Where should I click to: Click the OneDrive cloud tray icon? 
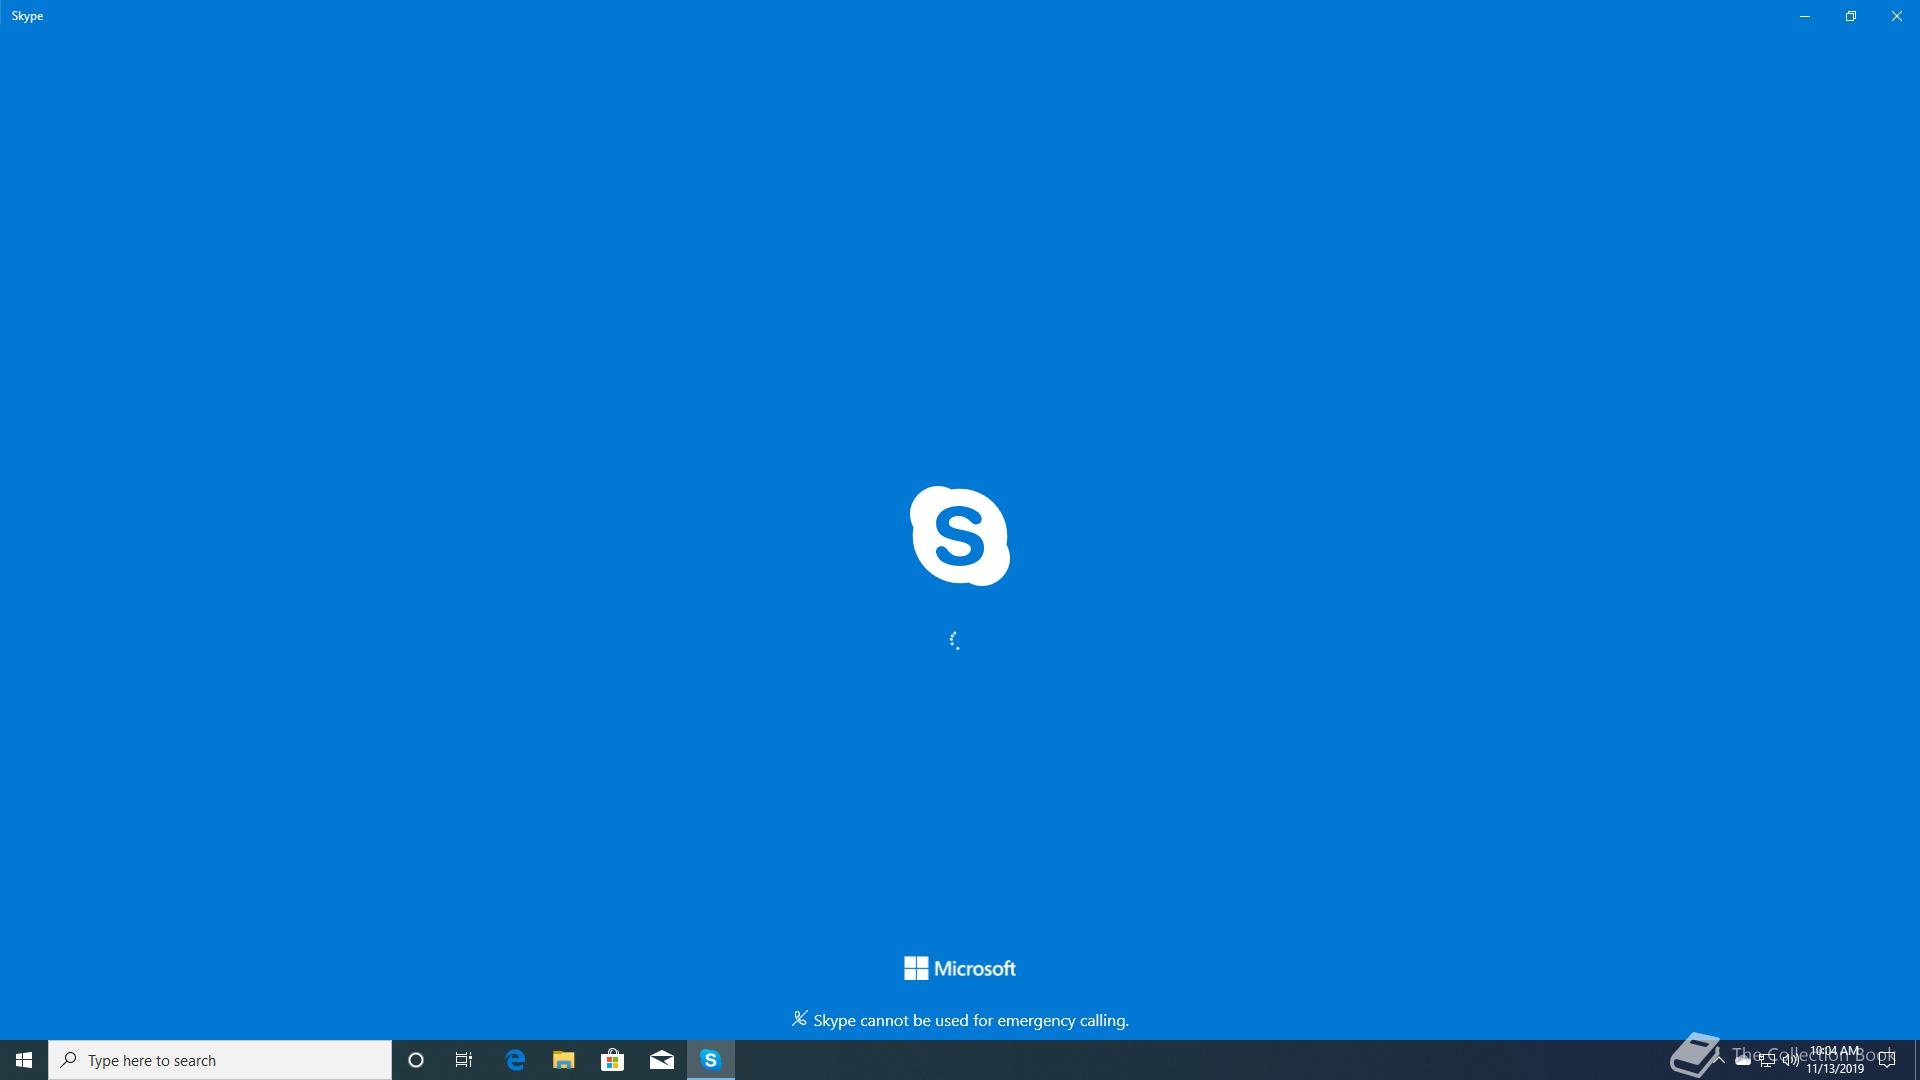click(1743, 1060)
